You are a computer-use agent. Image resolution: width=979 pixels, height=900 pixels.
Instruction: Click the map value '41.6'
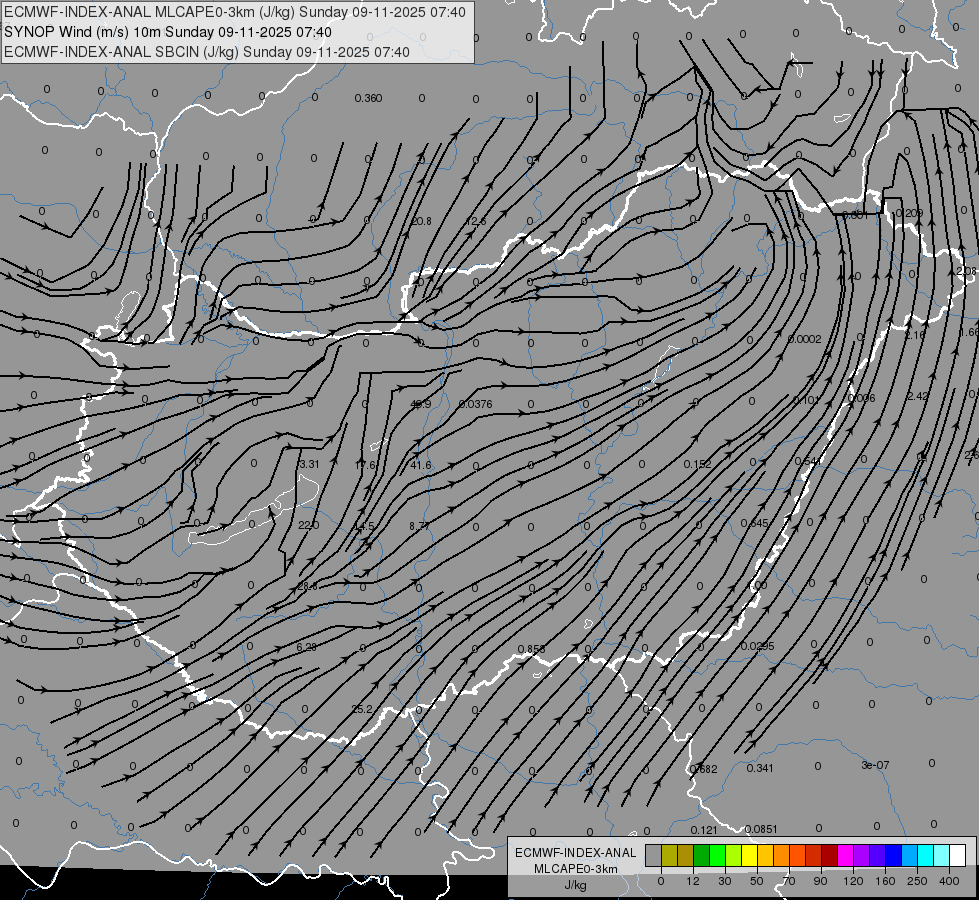click(x=421, y=465)
